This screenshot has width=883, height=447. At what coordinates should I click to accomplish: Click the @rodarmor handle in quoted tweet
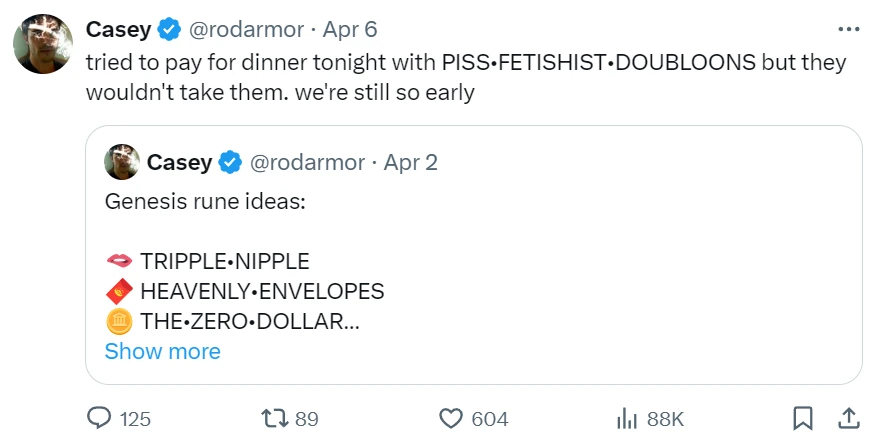coord(306,162)
